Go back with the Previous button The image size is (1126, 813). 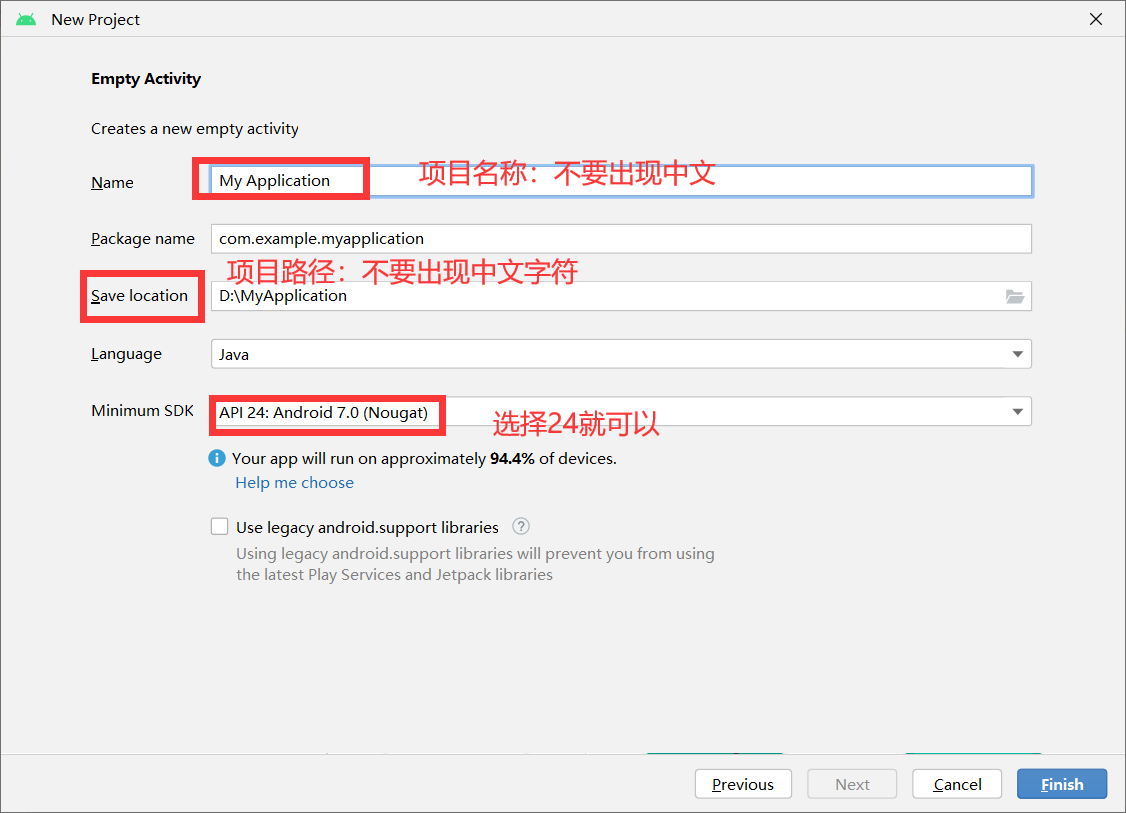pyautogui.click(x=743, y=784)
